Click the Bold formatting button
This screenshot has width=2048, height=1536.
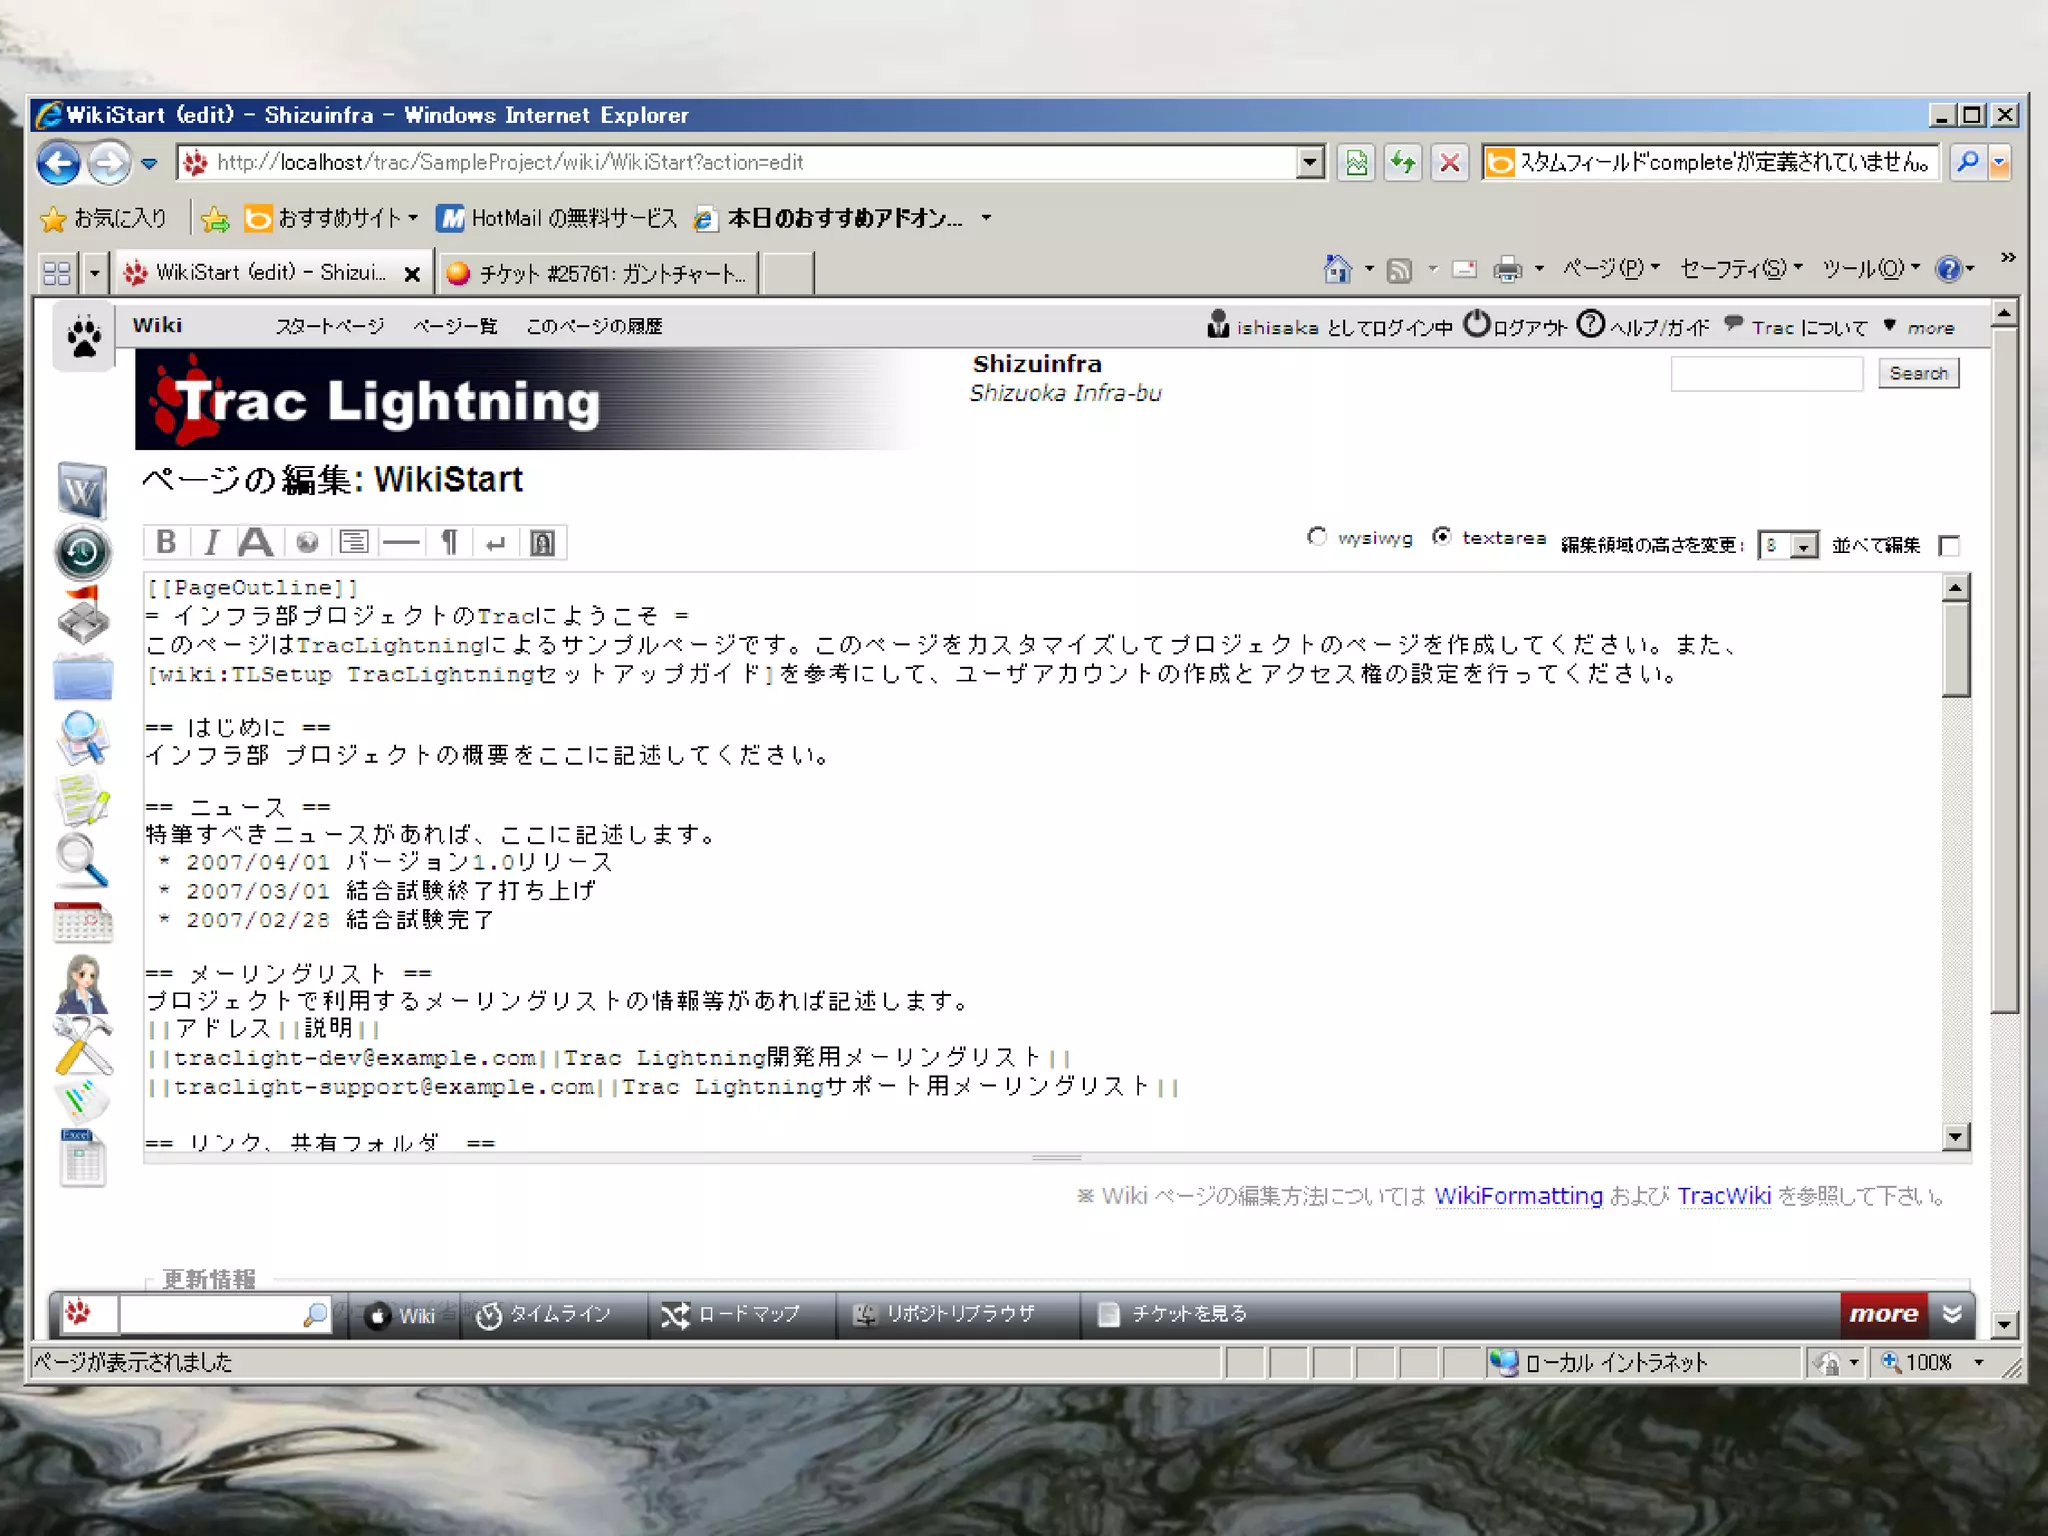166,542
